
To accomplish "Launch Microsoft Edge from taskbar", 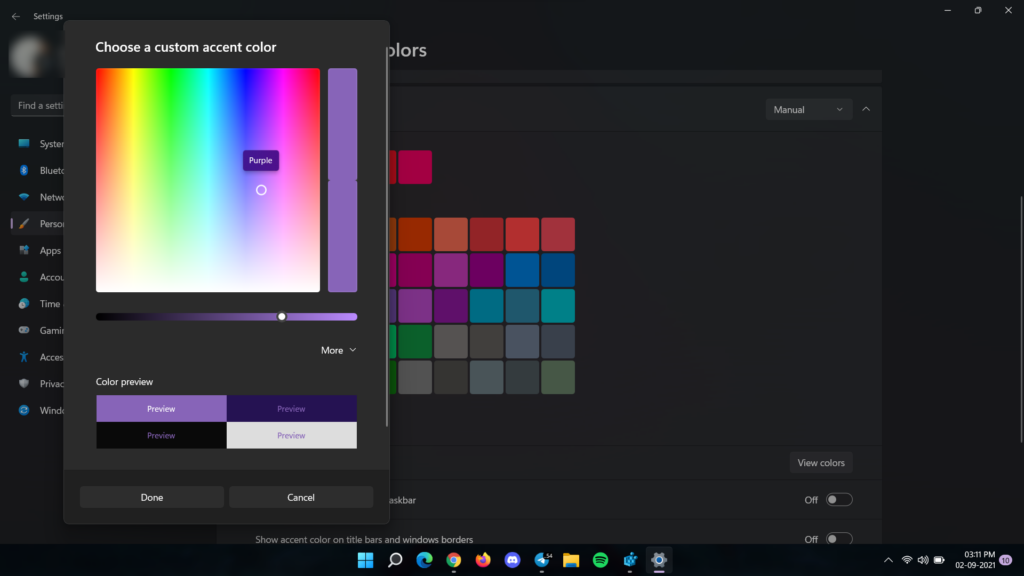I will (x=424, y=560).
